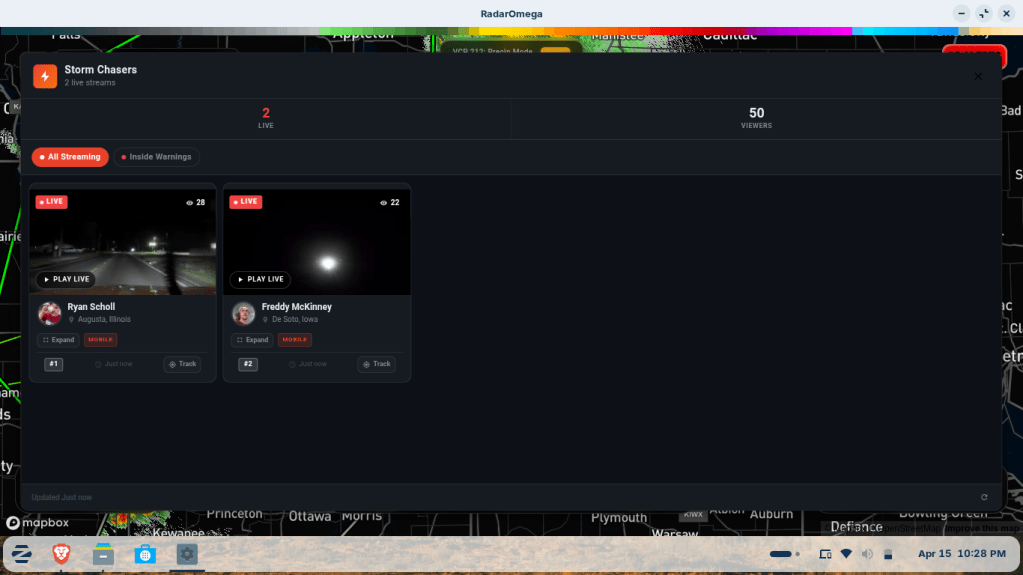Click Freddy McKinney's profile avatar
The width and height of the screenshot is (1023, 575).
(x=244, y=313)
